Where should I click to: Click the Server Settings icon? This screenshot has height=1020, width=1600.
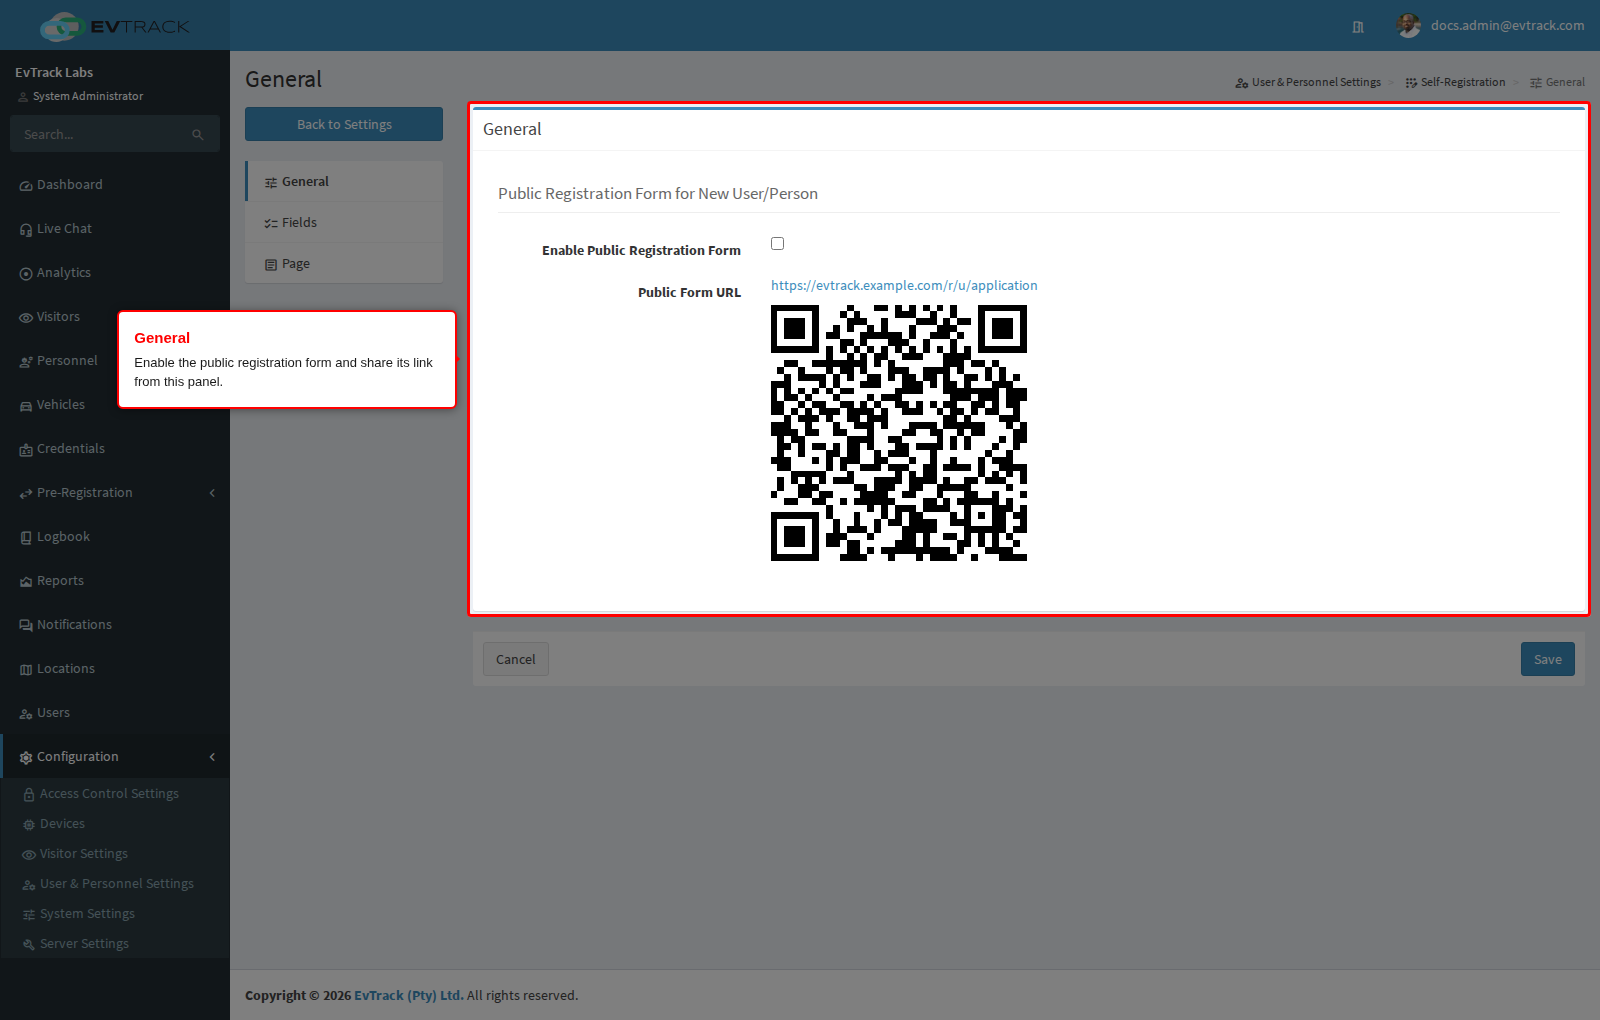[29, 945]
